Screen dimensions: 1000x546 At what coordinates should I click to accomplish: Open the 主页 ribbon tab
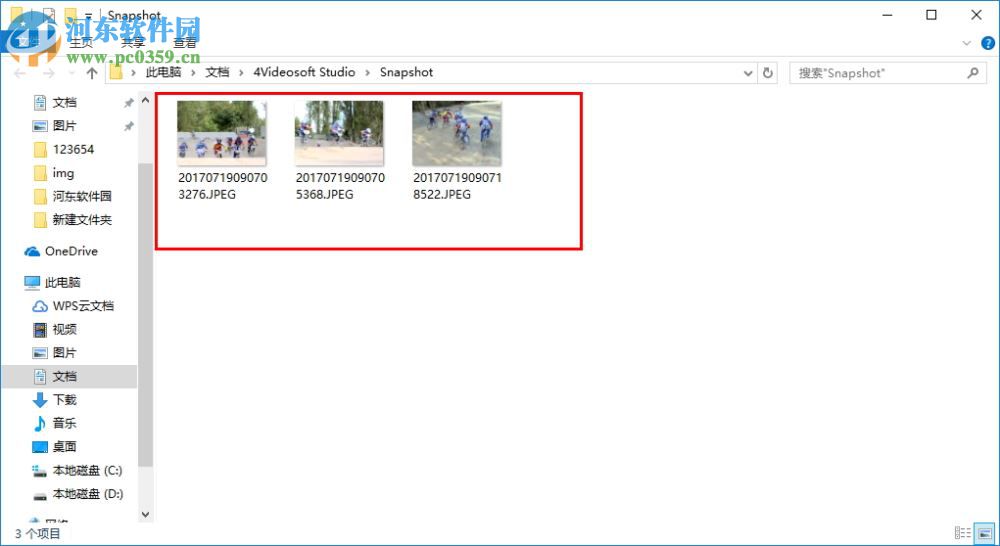pyautogui.click(x=81, y=43)
